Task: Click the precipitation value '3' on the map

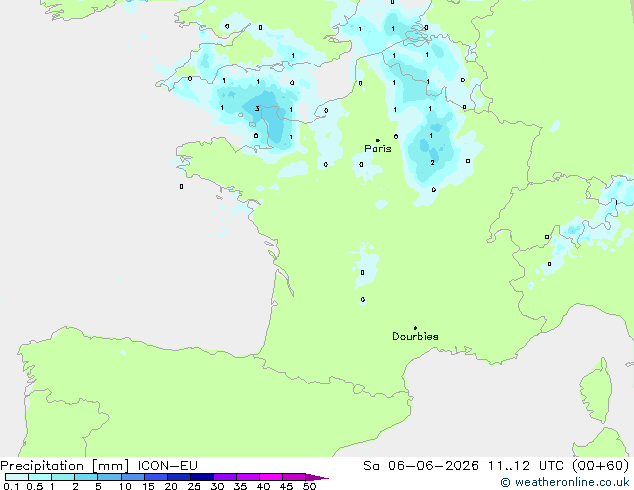Action: coord(257,109)
